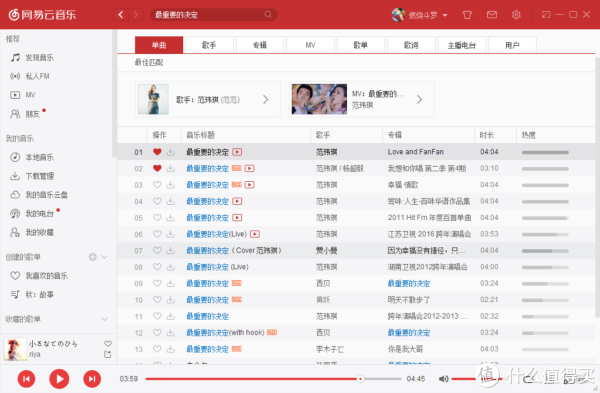Expand the 收藏的歌单 section

(x=104, y=319)
